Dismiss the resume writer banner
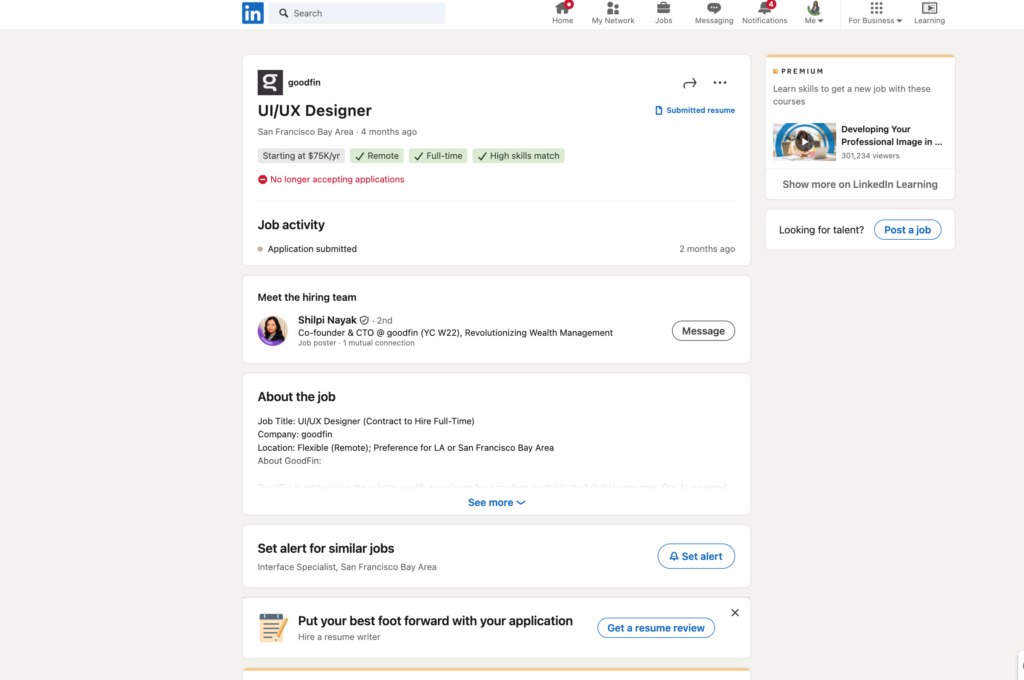The image size is (1024, 680). click(x=735, y=613)
